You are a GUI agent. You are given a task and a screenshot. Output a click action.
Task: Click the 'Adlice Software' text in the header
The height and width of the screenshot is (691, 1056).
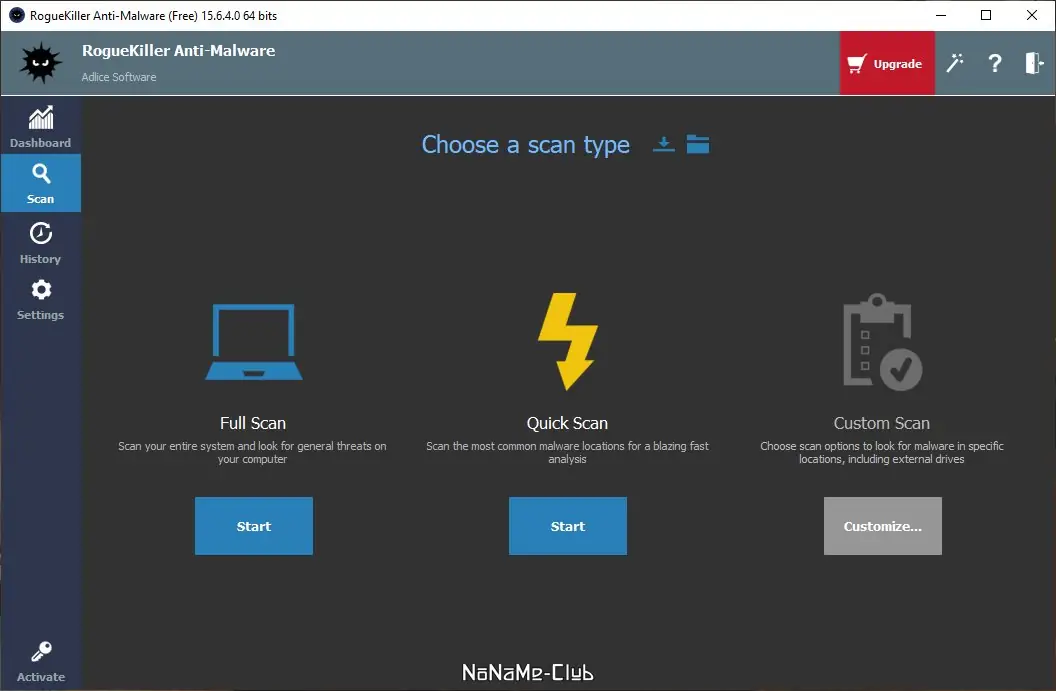click(119, 77)
